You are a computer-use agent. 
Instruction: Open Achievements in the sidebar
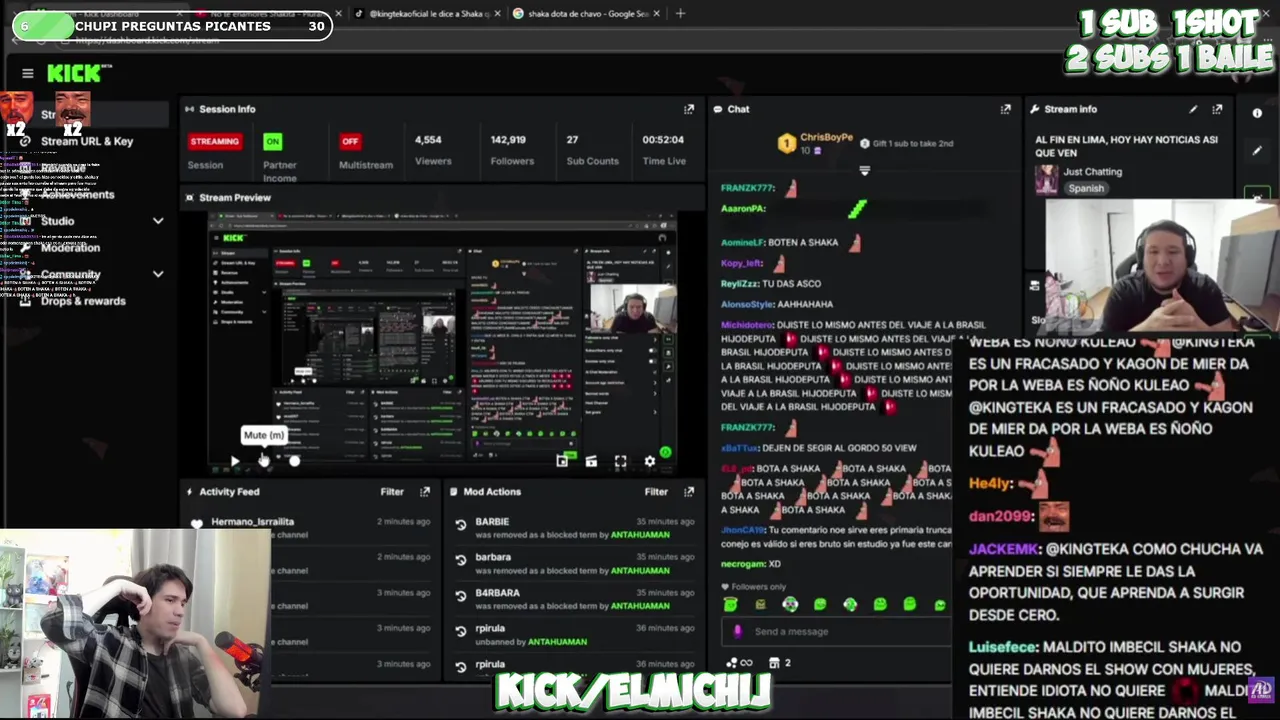point(78,194)
